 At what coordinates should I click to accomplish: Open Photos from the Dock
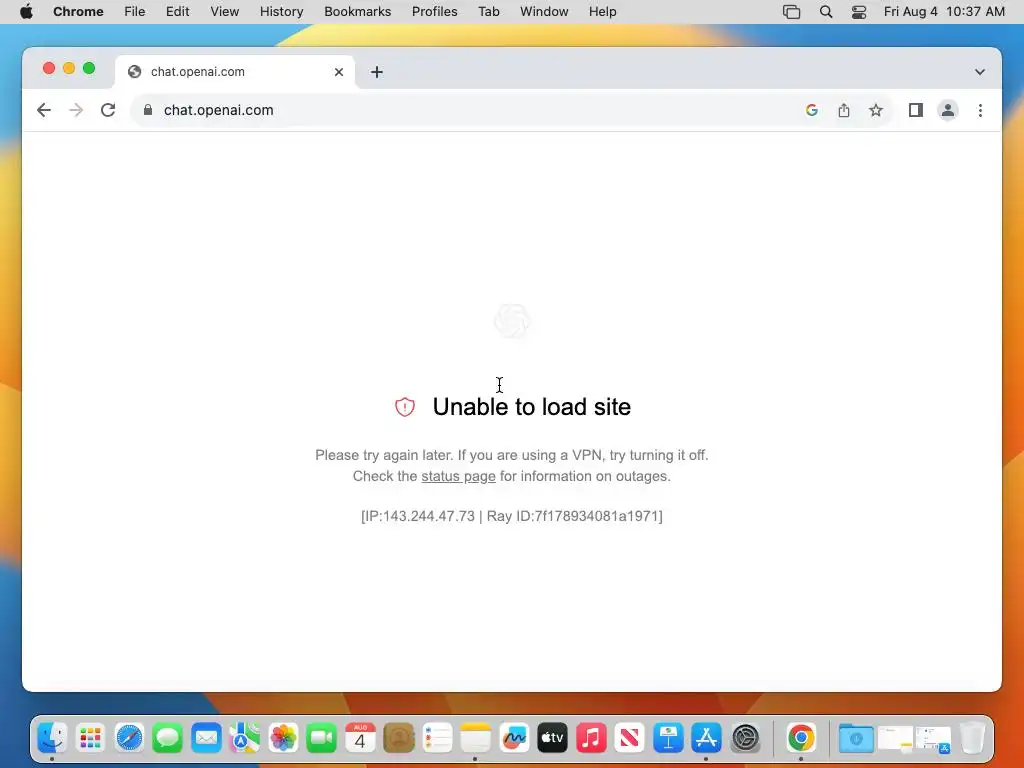tap(283, 738)
